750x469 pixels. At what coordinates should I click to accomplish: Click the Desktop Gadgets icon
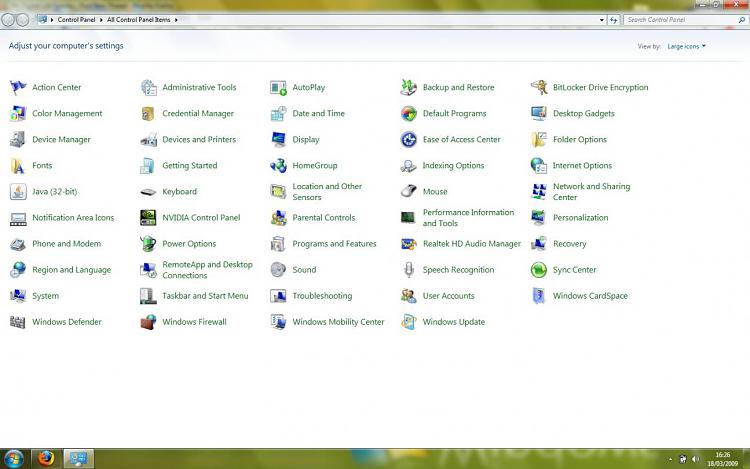click(539, 113)
